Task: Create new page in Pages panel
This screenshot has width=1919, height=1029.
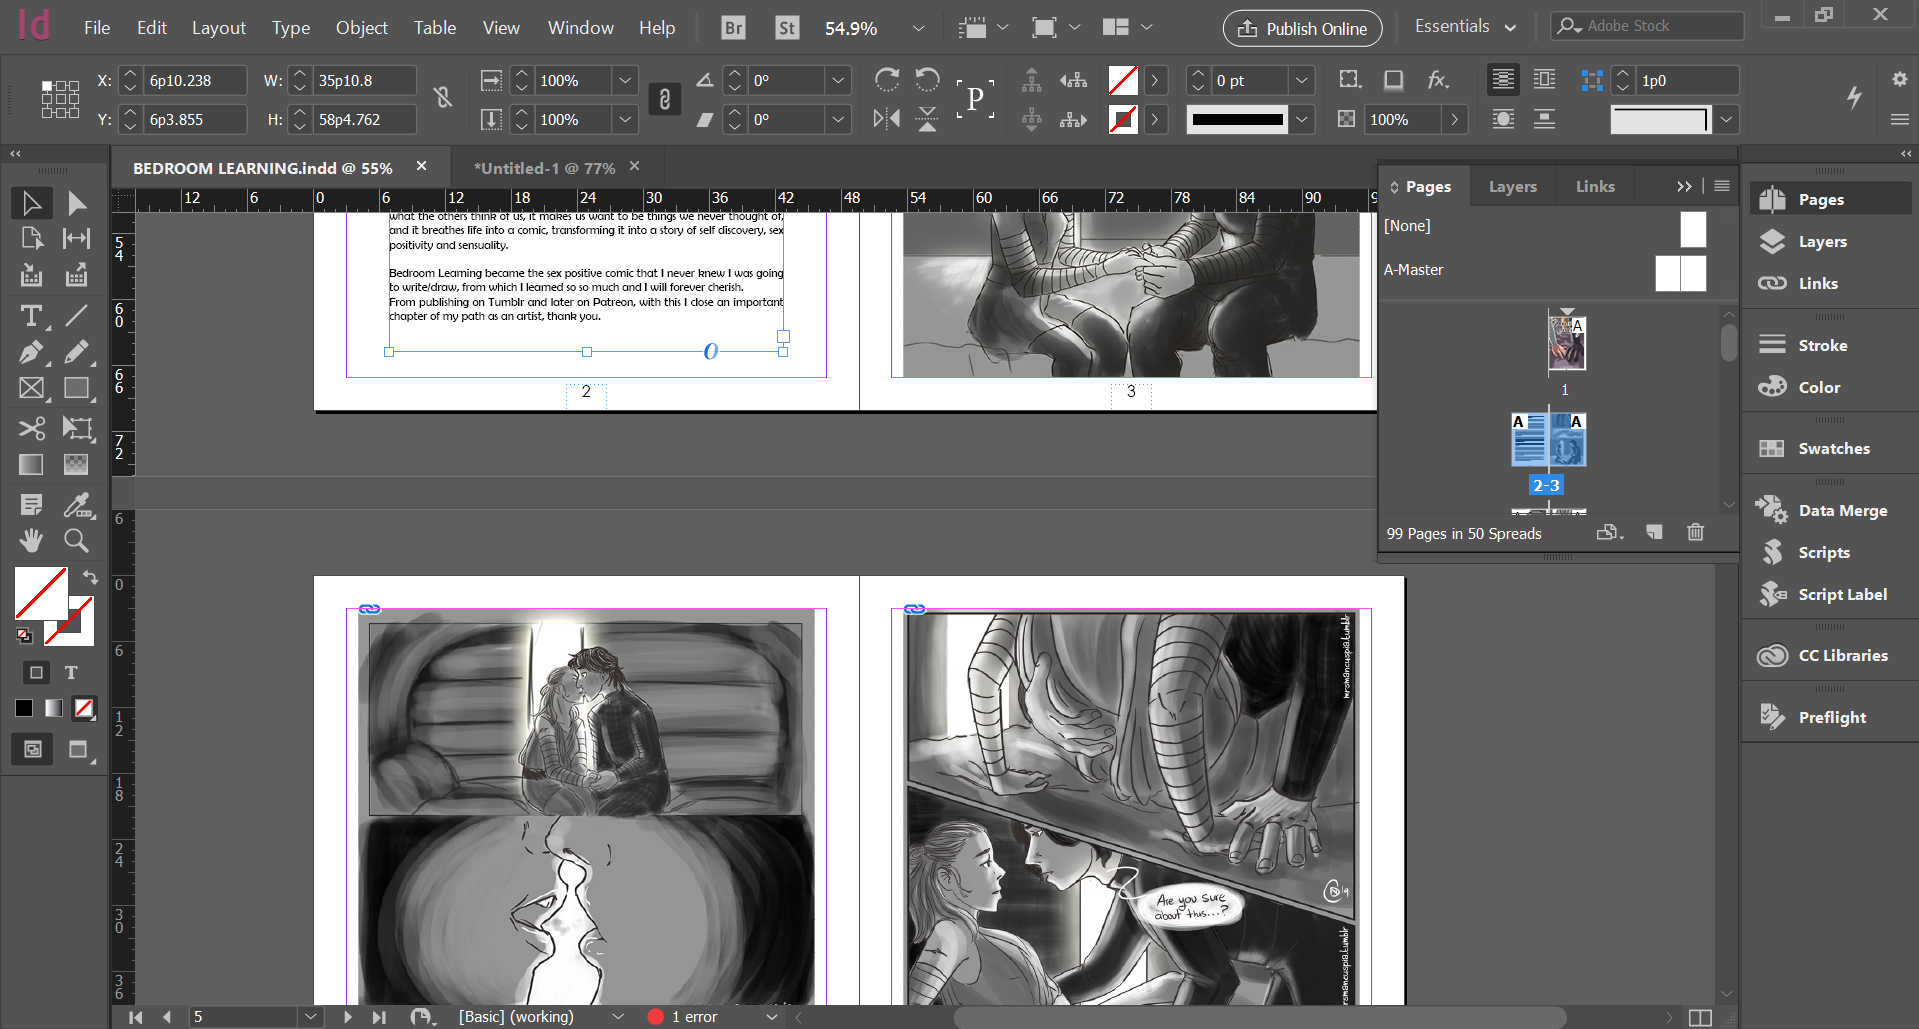Action: tap(1654, 532)
